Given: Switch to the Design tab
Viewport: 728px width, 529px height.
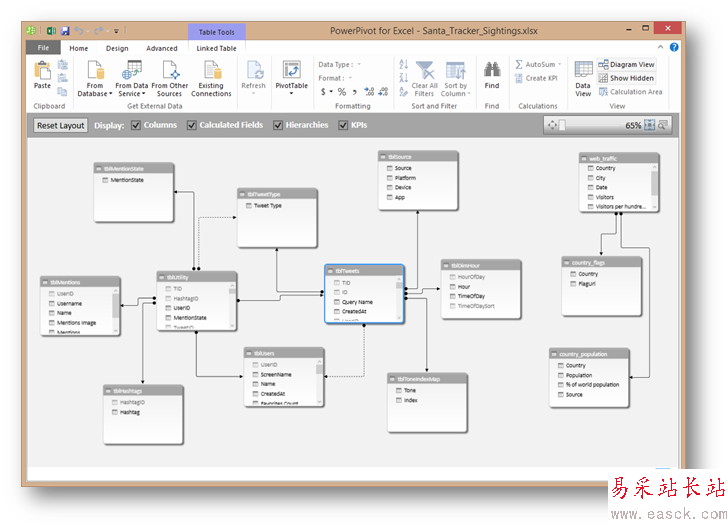Looking at the screenshot, I should pos(117,48).
